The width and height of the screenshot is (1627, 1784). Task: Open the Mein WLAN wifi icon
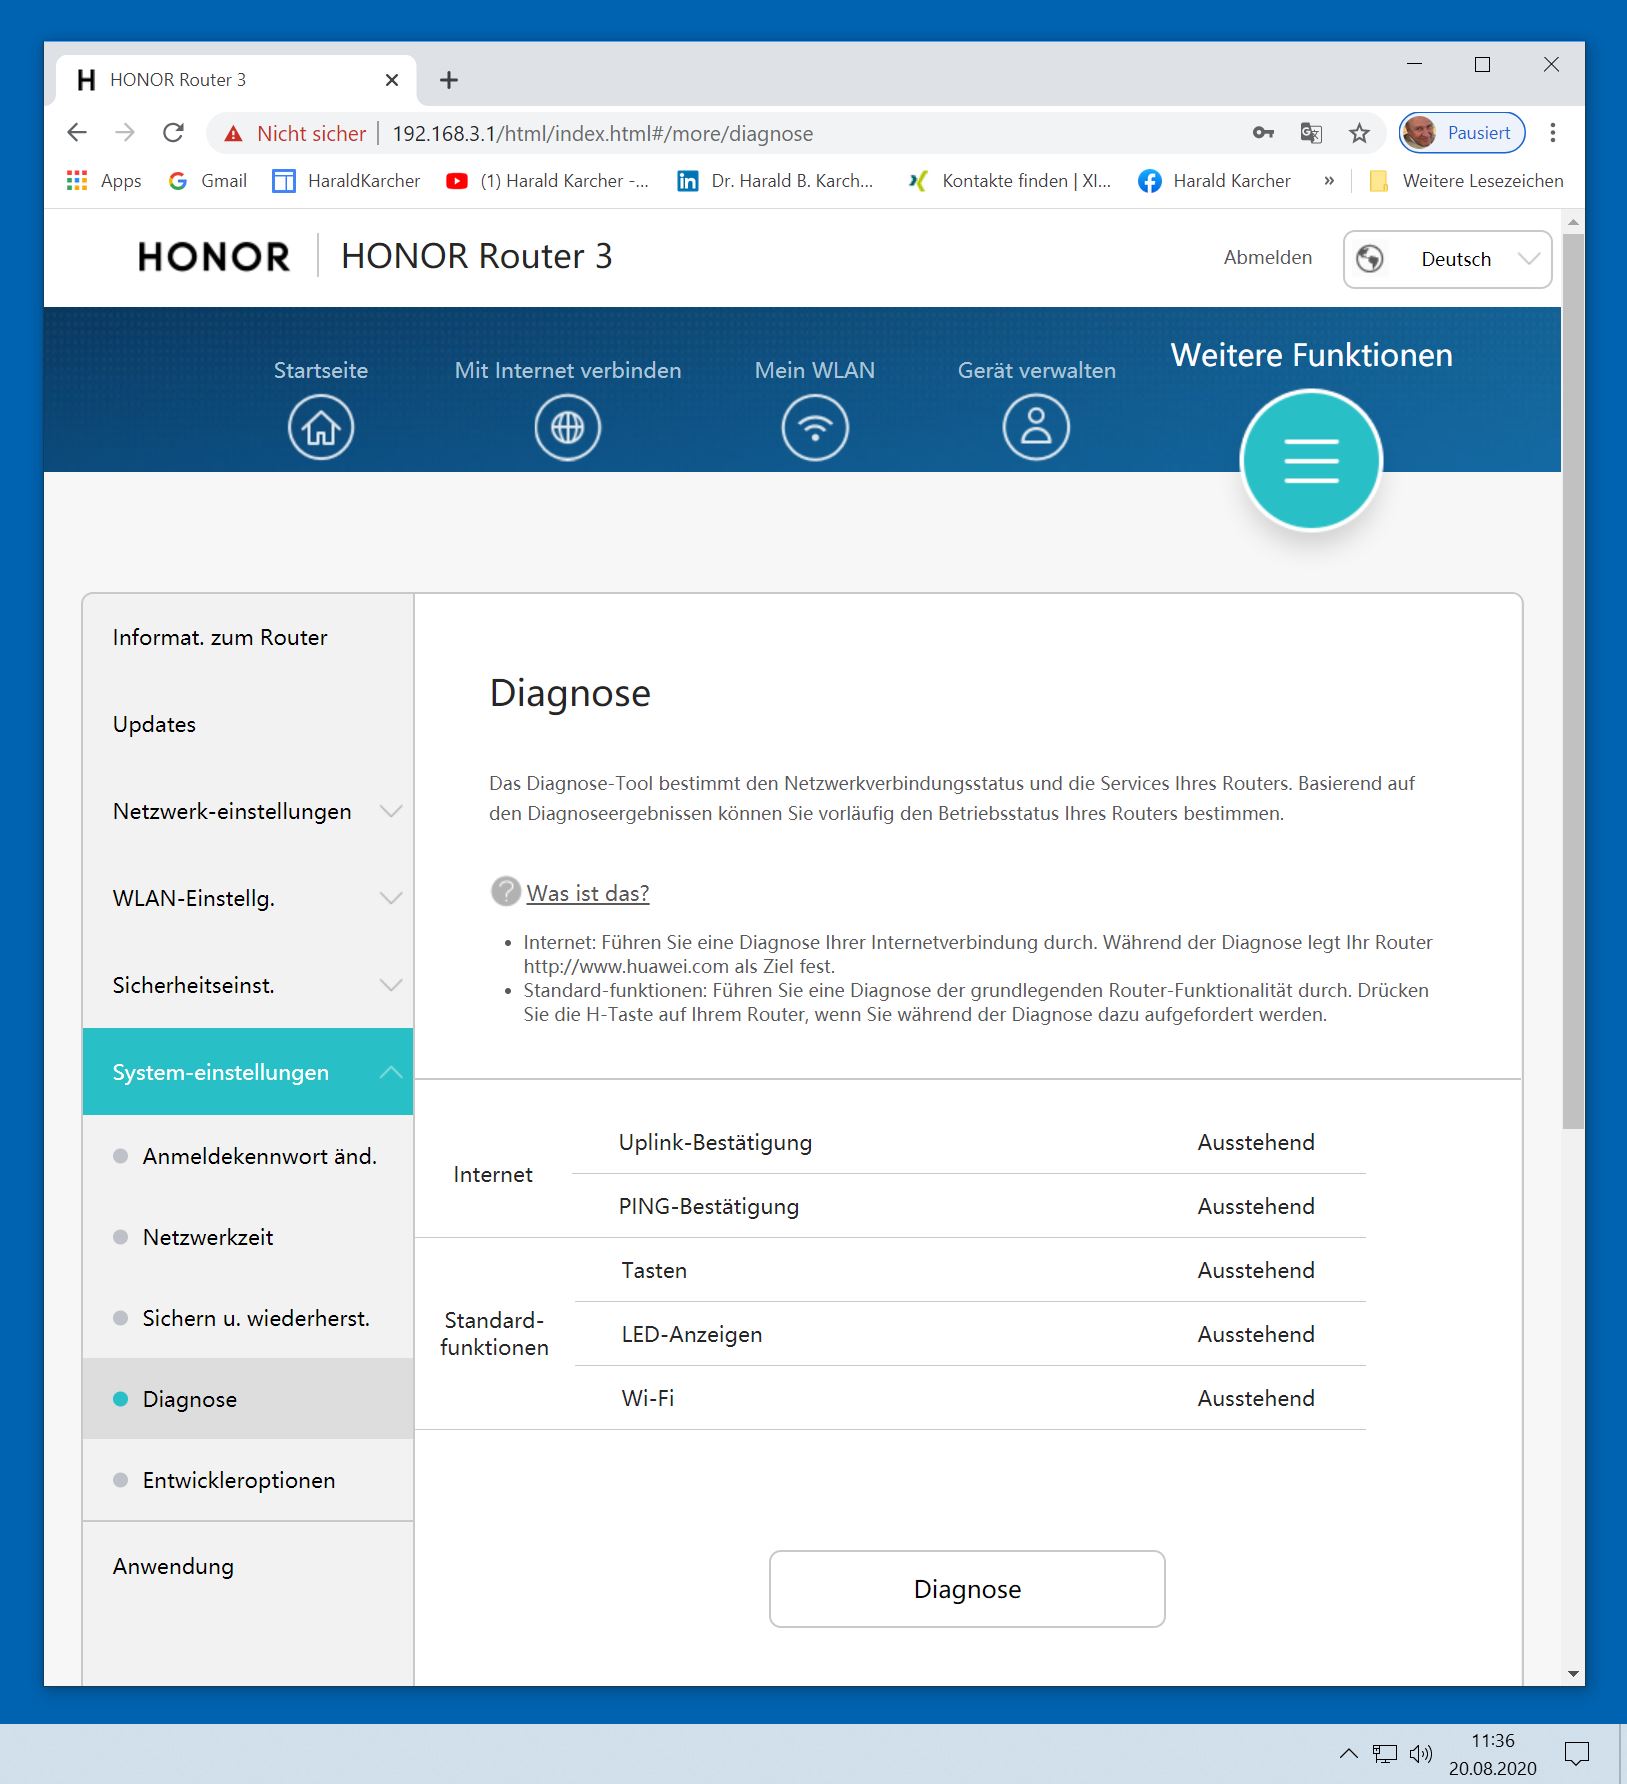(815, 427)
